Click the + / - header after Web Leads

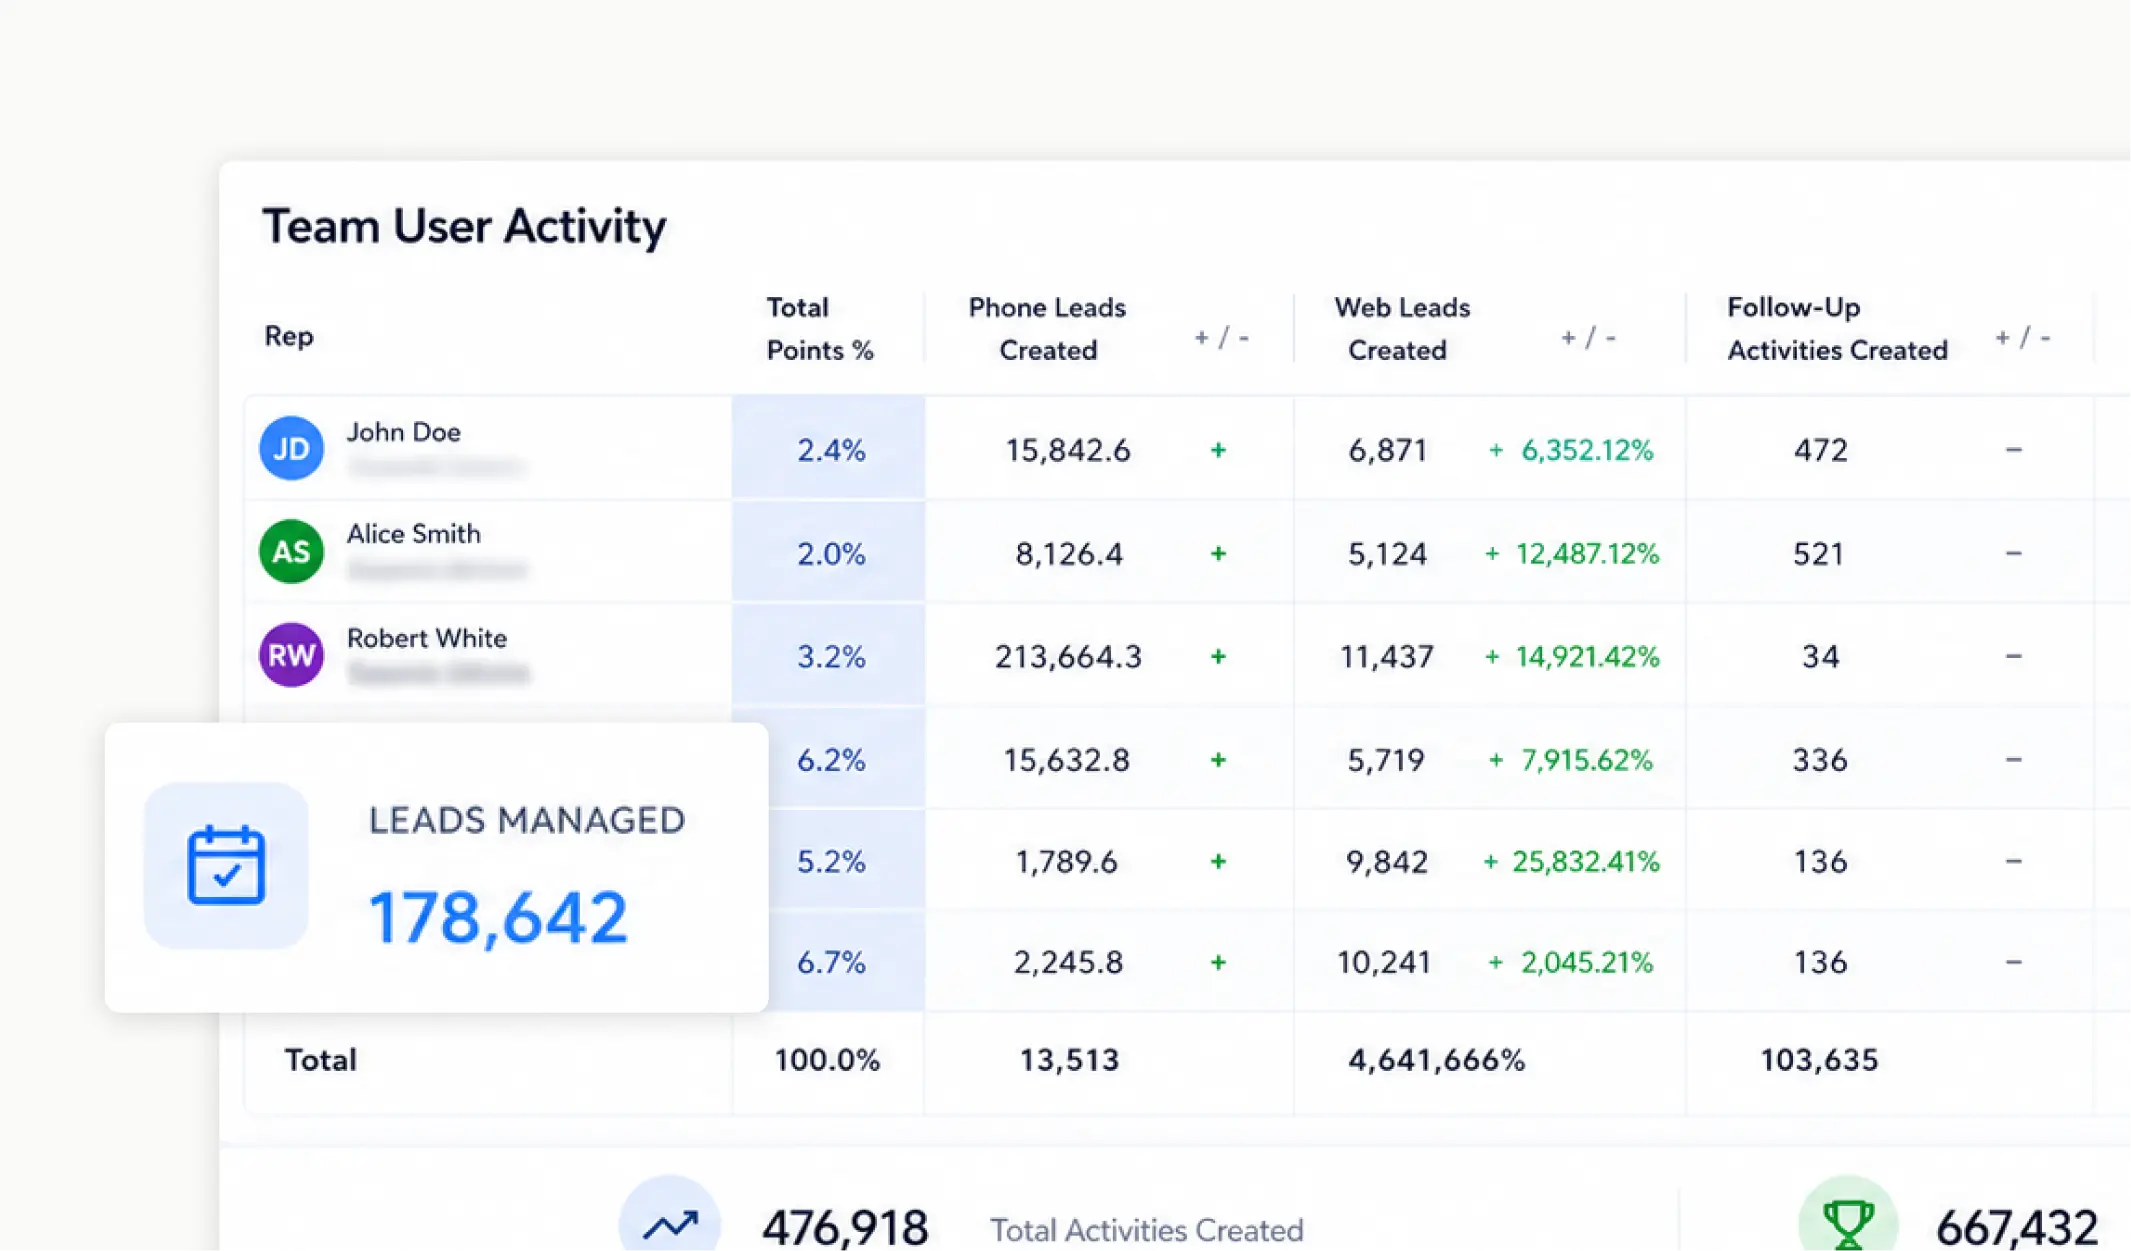point(1589,338)
